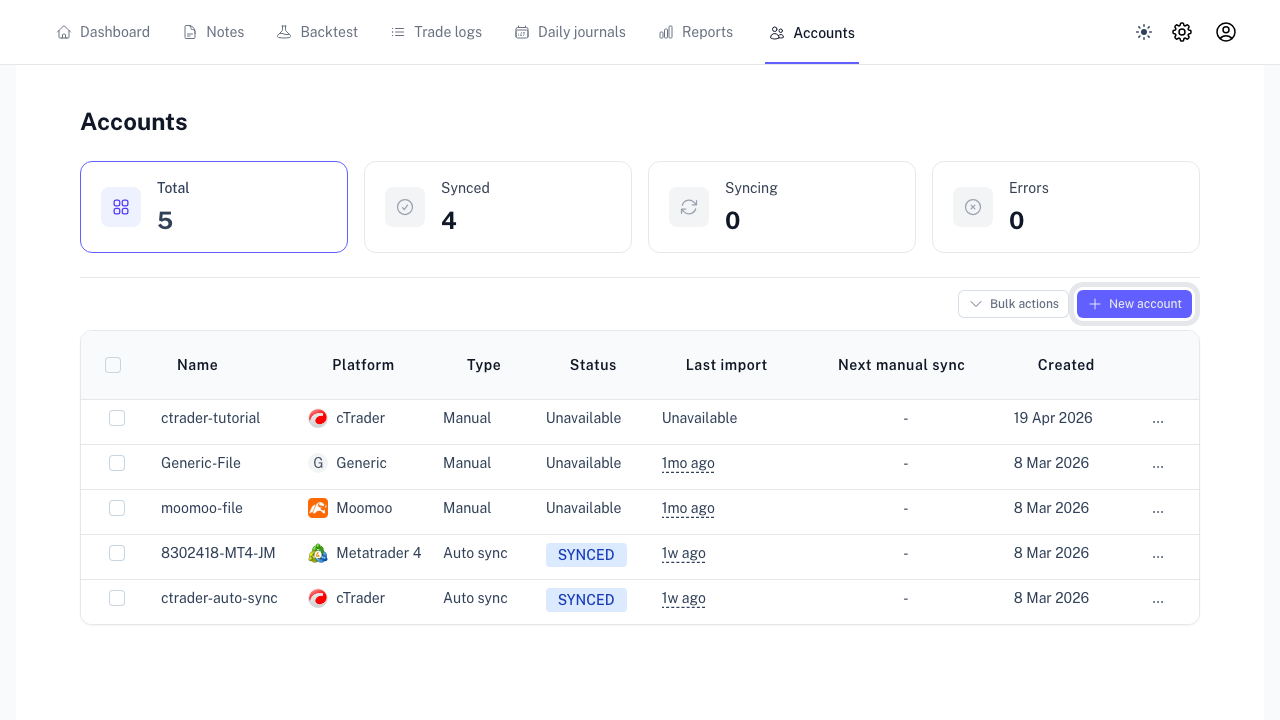Click the New account button
This screenshot has height=720, width=1280.
(x=1134, y=304)
